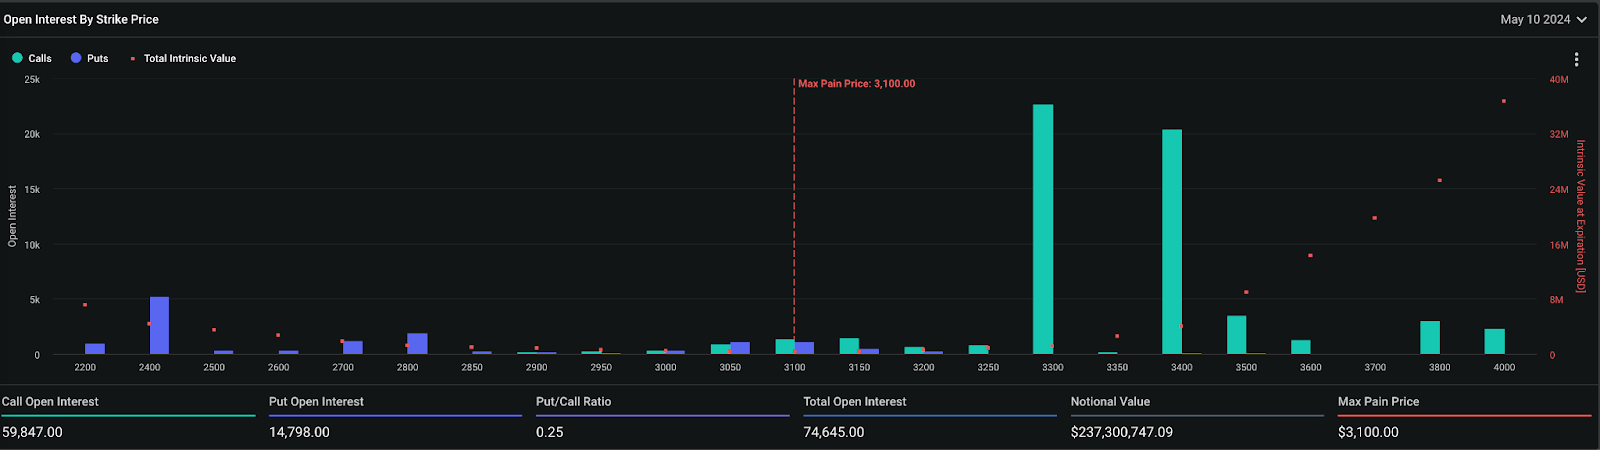Click the tall call bar at strike 3300
1600x450 pixels.
point(1043,229)
